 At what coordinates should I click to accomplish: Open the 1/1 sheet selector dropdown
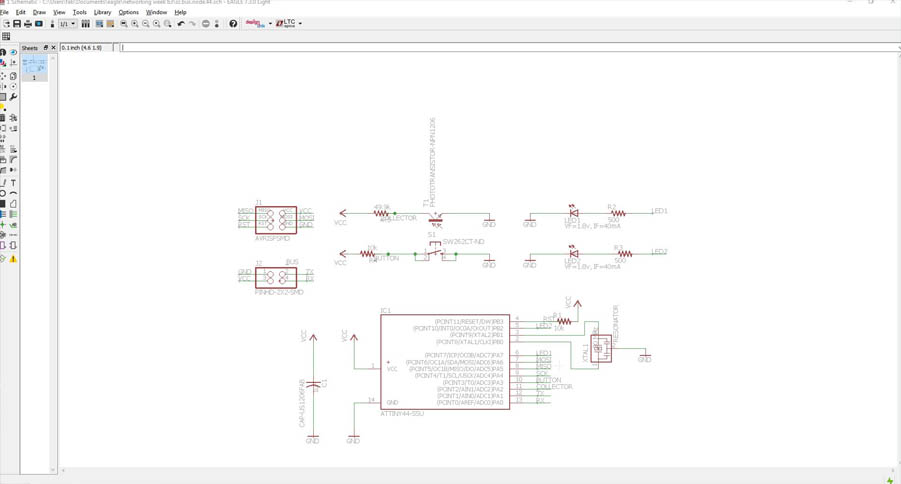68,24
